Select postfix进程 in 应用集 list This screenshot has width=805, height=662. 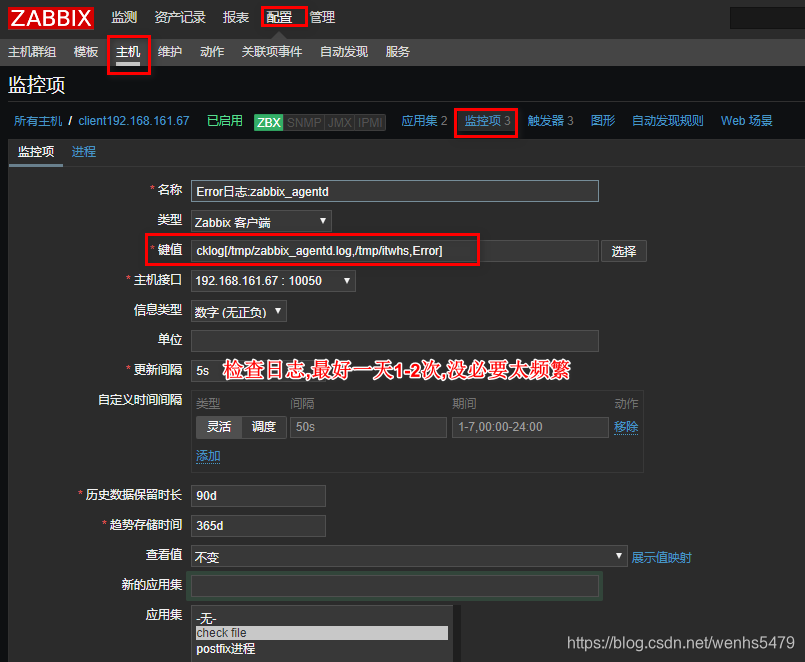(321, 649)
